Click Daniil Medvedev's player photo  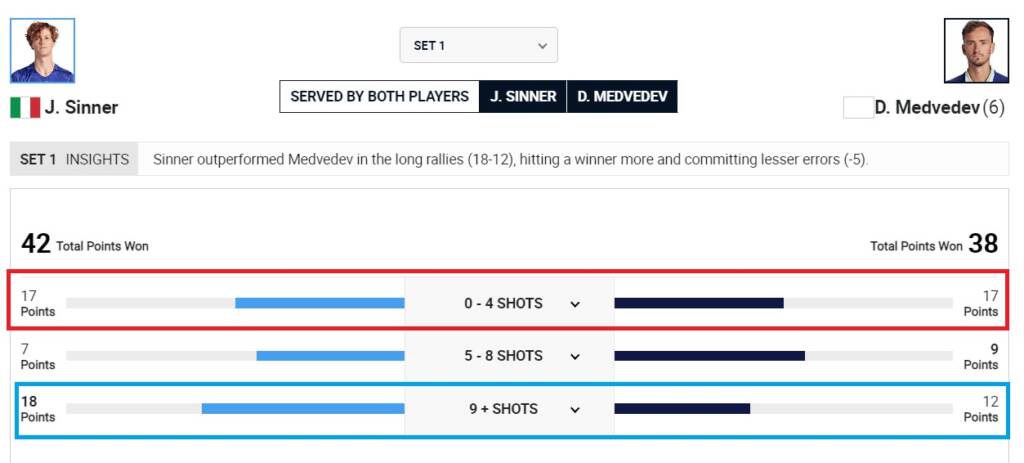point(976,50)
